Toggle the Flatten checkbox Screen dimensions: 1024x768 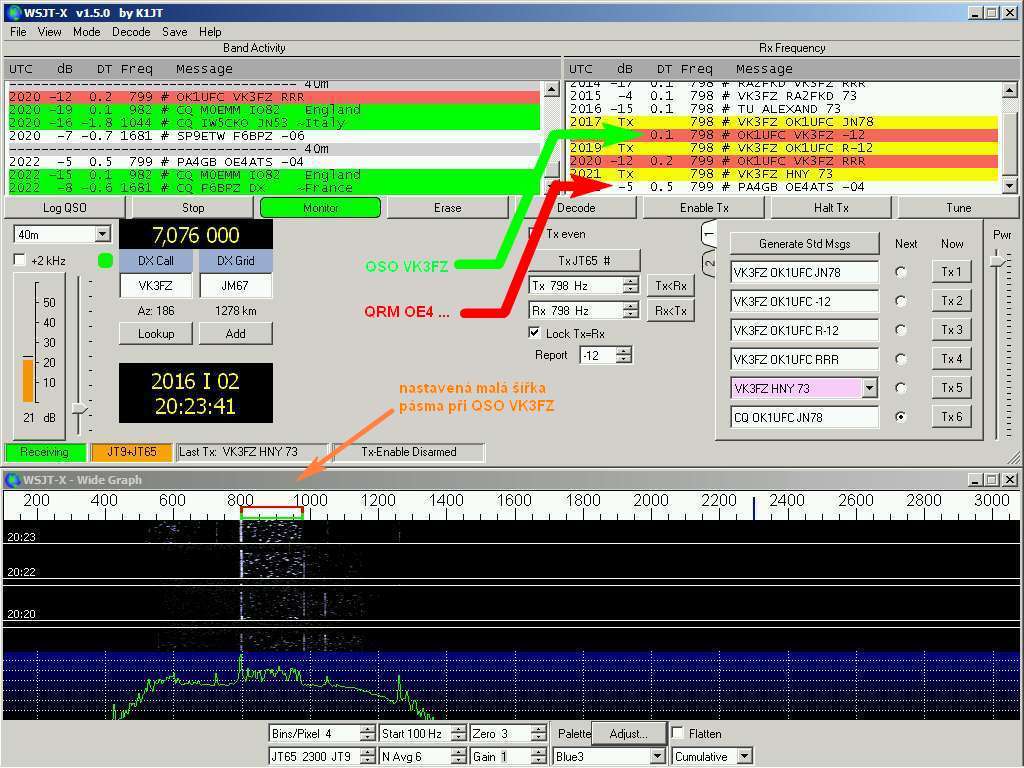click(678, 733)
